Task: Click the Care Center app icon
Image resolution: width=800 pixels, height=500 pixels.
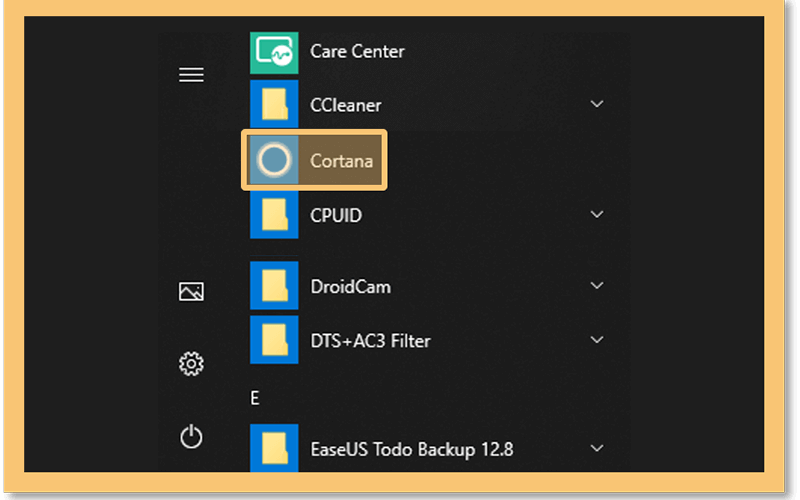Action: click(274, 53)
